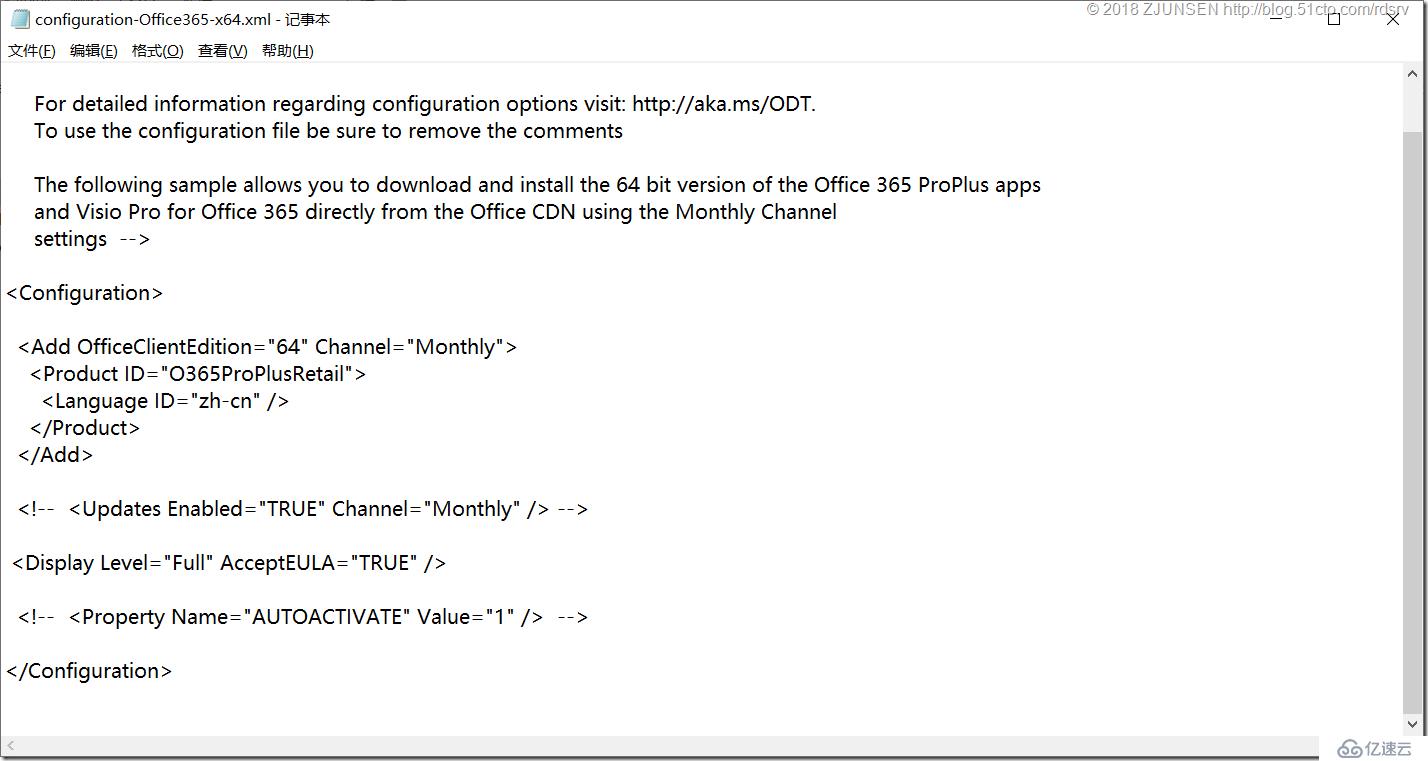Click the AUTOACTIVATE property comment line
1428x761 pixels.
coord(303,617)
